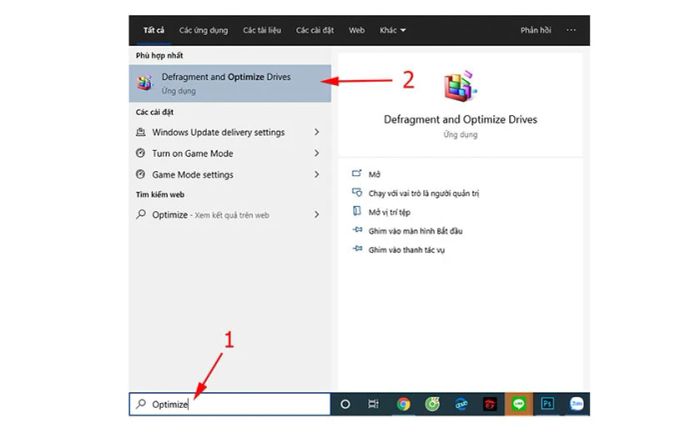Select the Tất cả tab
The height and width of the screenshot is (433, 700).
[x=154, y=30]
